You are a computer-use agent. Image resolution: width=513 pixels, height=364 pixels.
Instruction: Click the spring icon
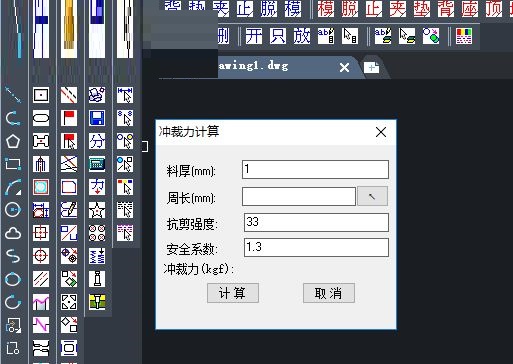tap(97, 256)
